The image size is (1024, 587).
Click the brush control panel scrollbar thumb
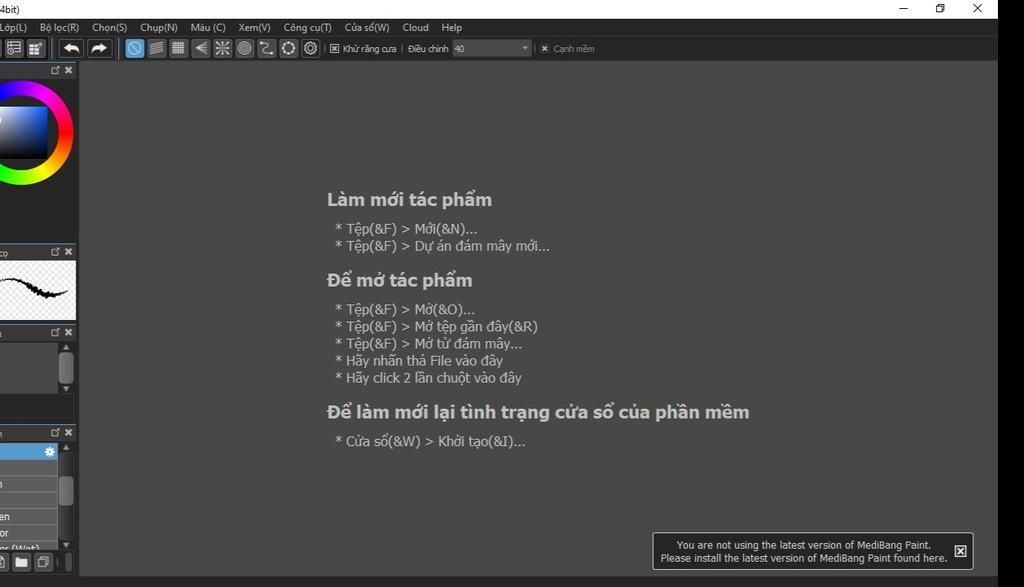(x=66, y=368)
